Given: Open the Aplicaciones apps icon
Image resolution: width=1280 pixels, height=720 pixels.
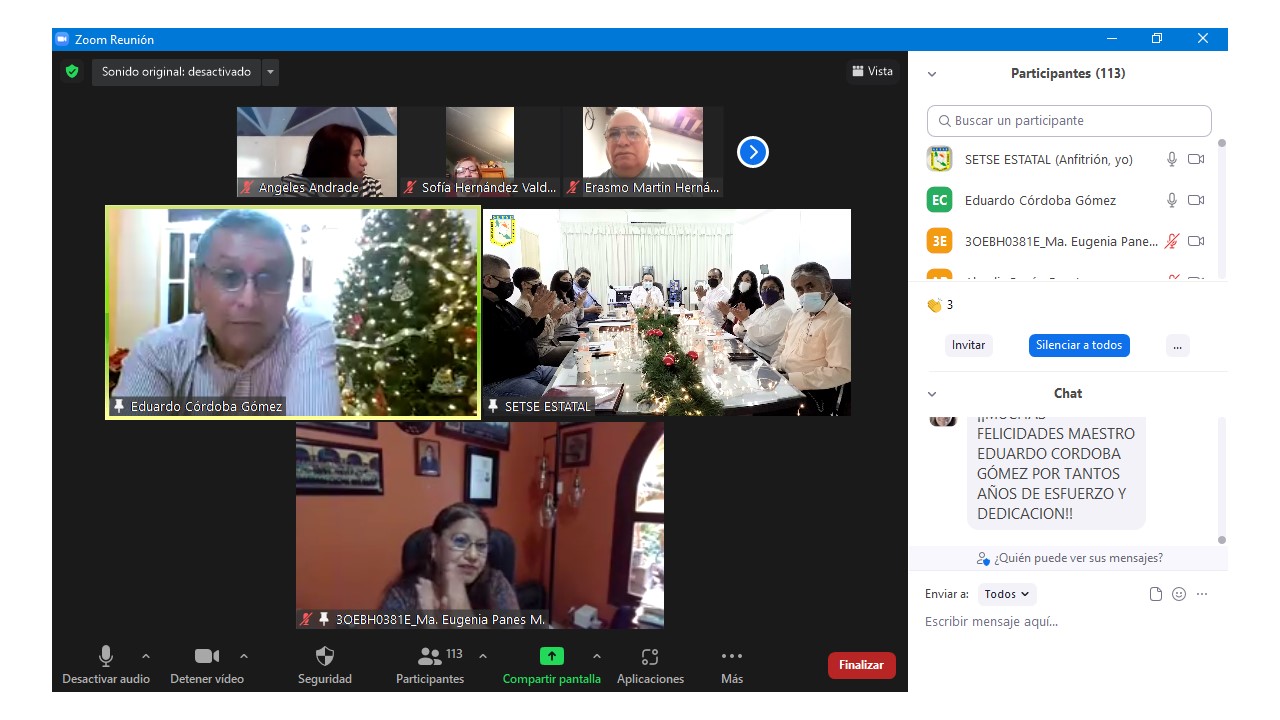Looking at the screenshot, I should point(650,657).
